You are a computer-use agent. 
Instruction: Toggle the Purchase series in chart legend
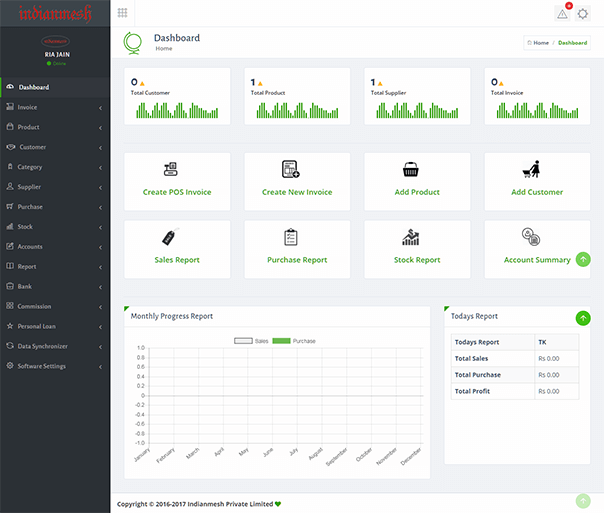[294, 341]
